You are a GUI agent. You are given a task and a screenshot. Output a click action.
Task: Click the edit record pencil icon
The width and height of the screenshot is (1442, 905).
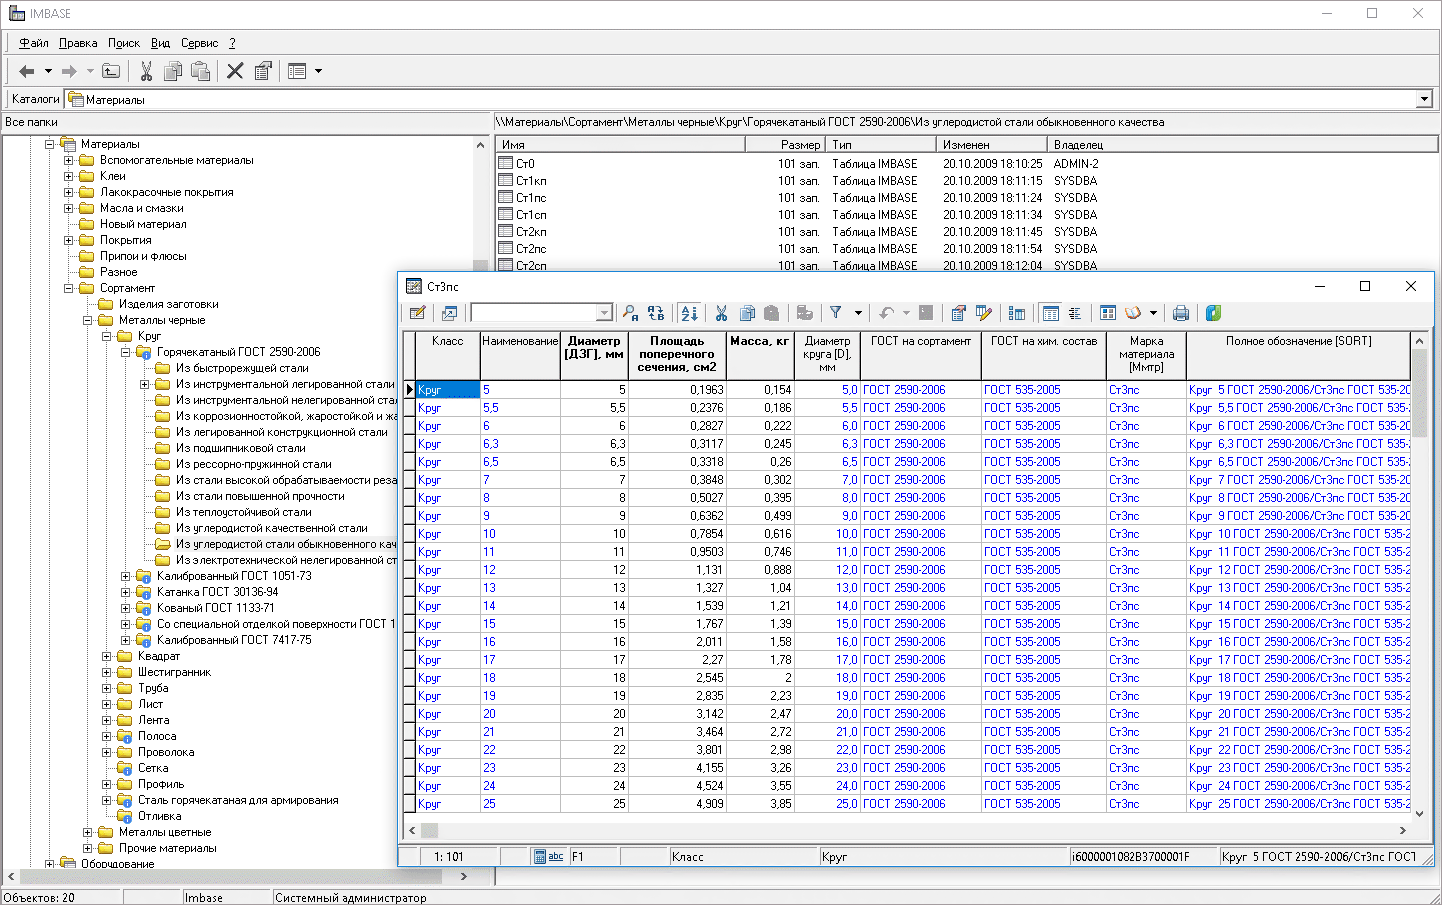pos(418,313)
